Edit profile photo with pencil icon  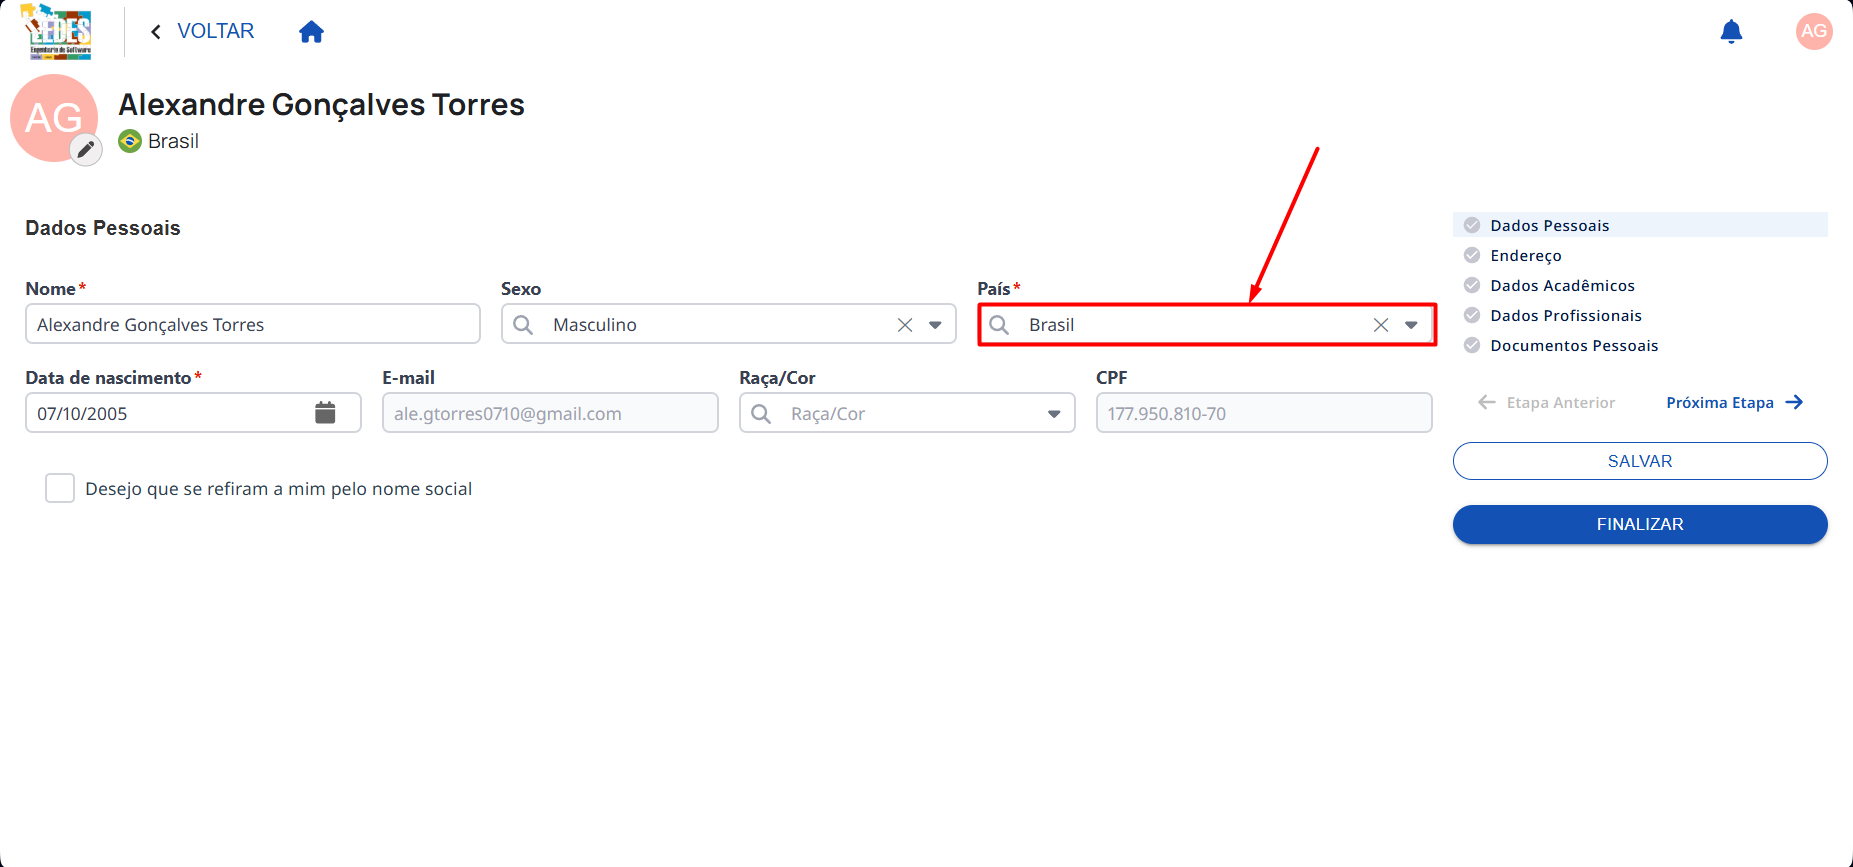coord(86,150)
